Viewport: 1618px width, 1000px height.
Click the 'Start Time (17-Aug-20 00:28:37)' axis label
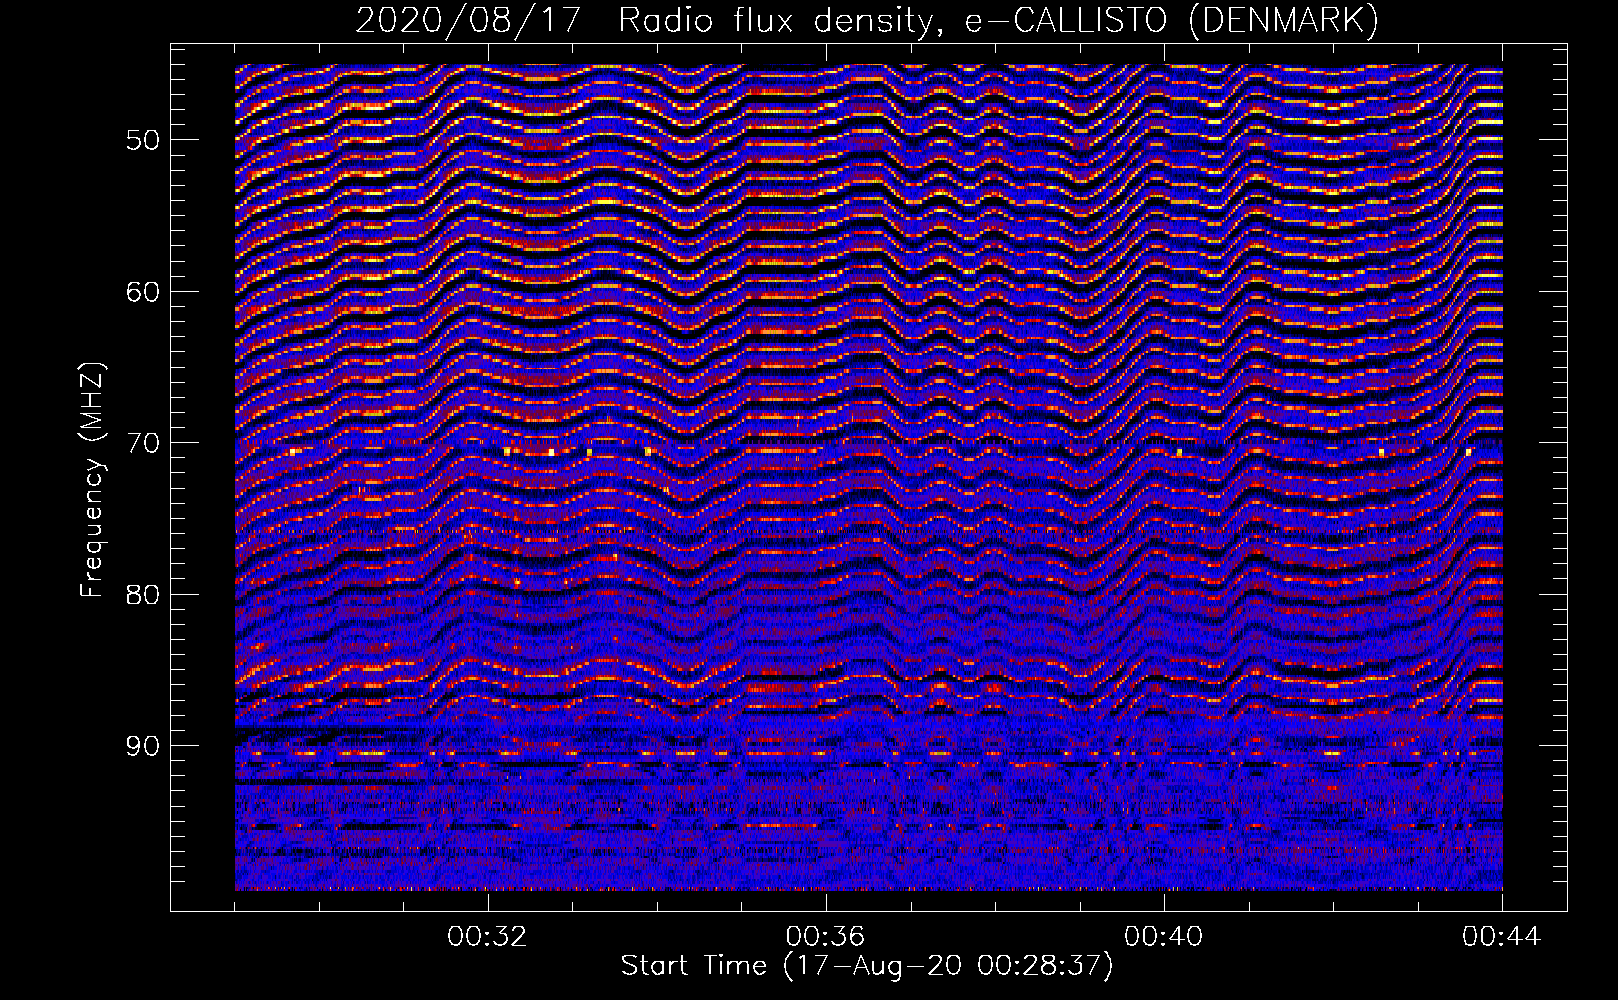tap(867, 966)
